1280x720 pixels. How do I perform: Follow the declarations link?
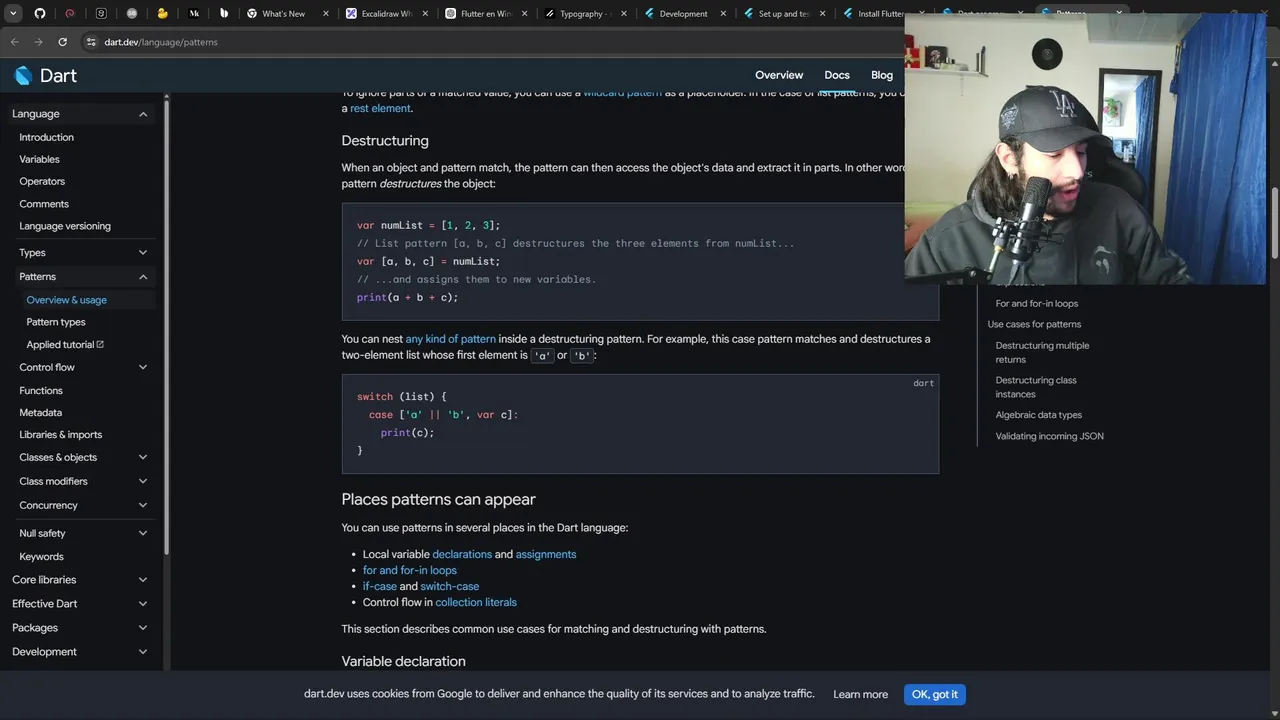[x=462, y=554]
